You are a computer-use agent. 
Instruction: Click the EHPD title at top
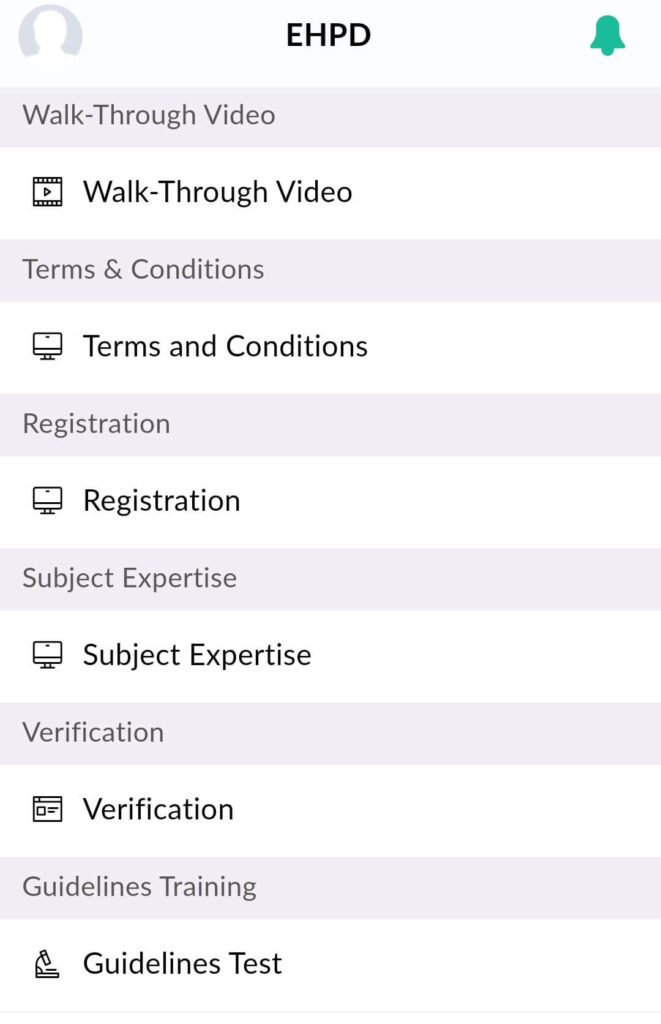(329, 35)
